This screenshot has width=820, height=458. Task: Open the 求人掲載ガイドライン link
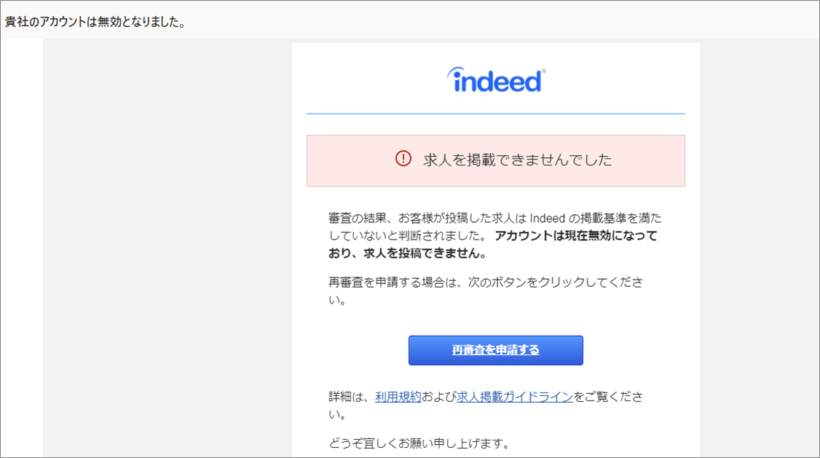point(514,397)
